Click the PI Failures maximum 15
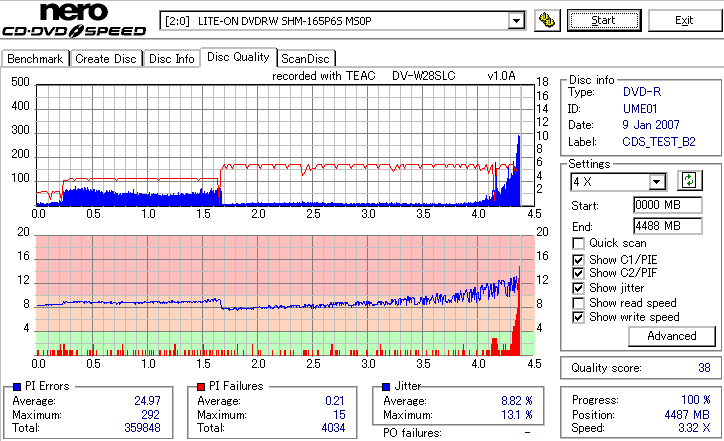This screenshot has height=441, width=724. (339, 415)
